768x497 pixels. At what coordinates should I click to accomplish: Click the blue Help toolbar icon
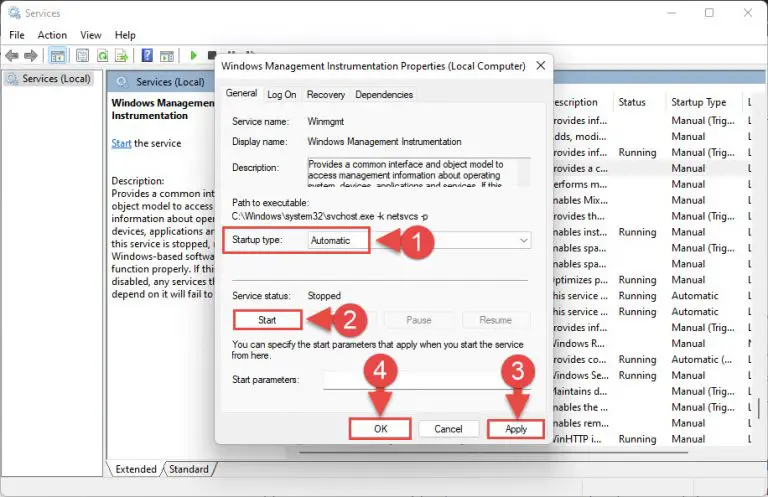click(147, 56)
